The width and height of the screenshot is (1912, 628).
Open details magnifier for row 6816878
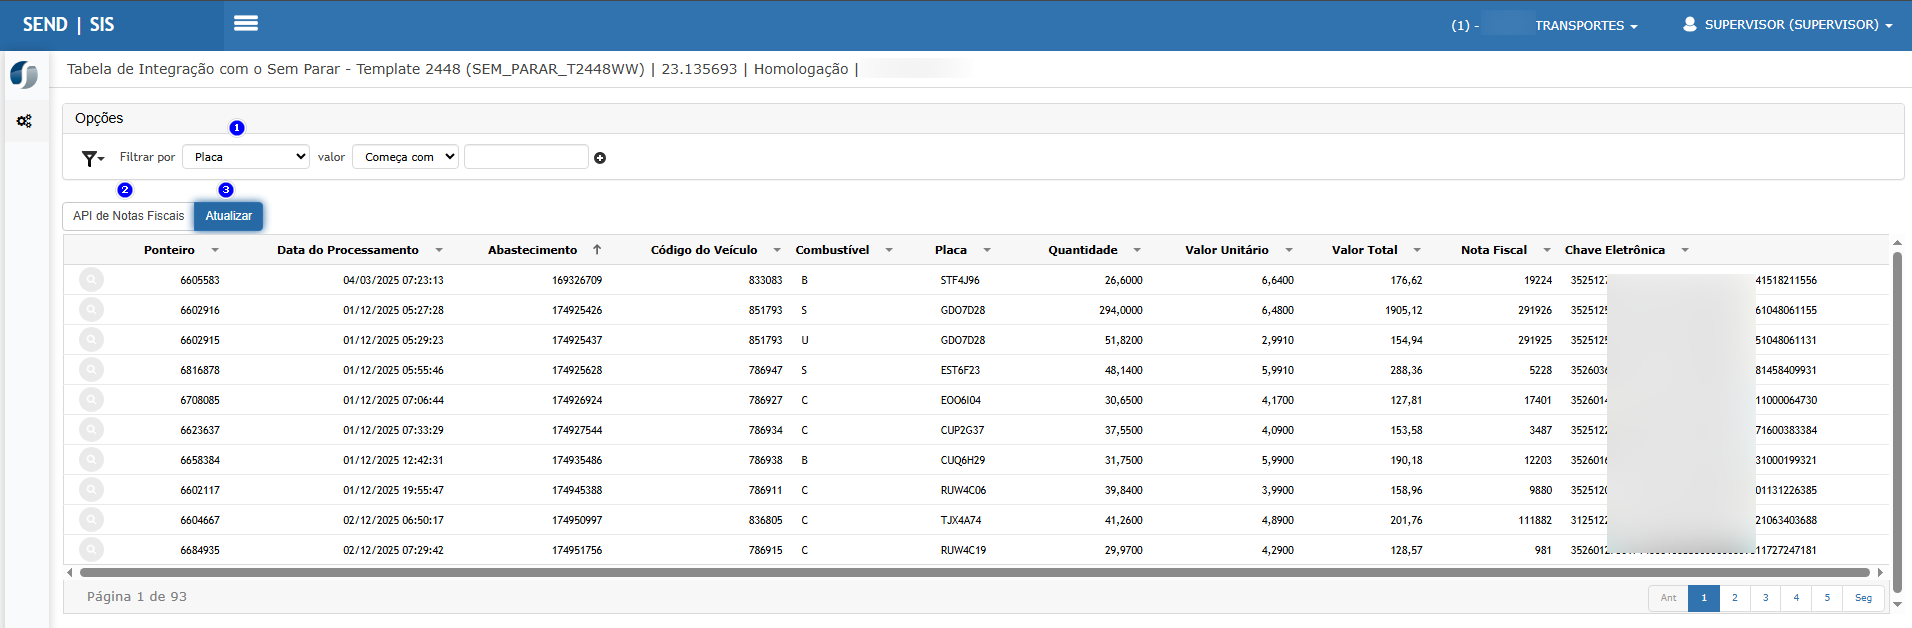(91, 370)
